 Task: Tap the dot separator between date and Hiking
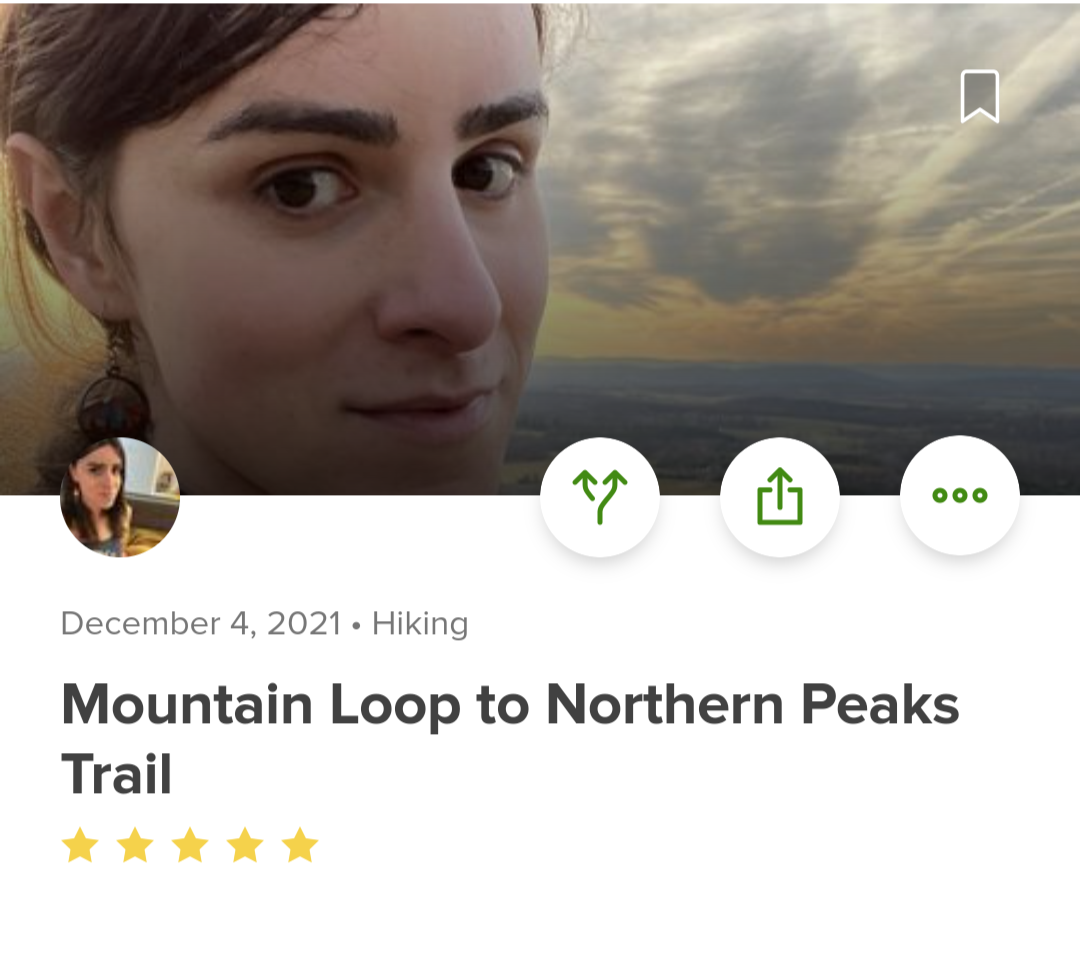[x=356, y=626]
